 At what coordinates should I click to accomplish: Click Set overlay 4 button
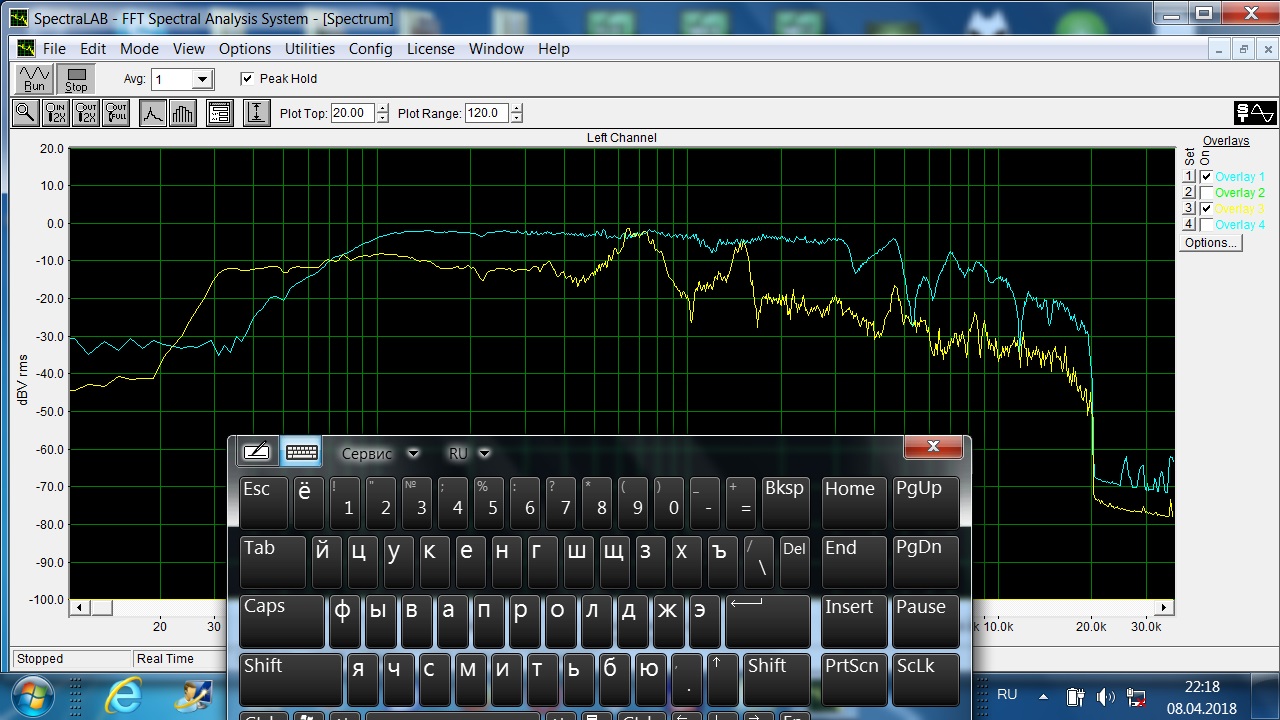click(x=1189, y=225)
